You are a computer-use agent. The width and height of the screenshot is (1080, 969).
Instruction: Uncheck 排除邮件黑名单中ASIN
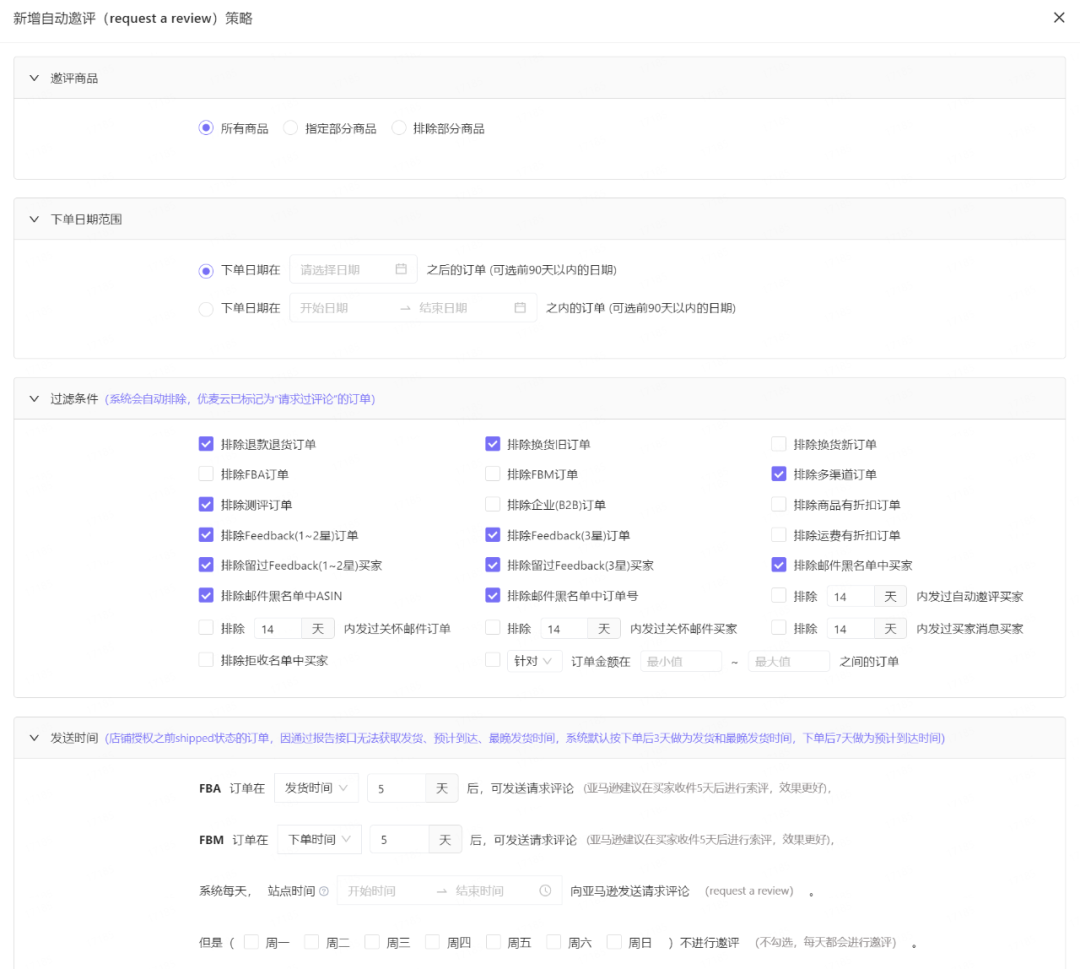click(206, 595)
